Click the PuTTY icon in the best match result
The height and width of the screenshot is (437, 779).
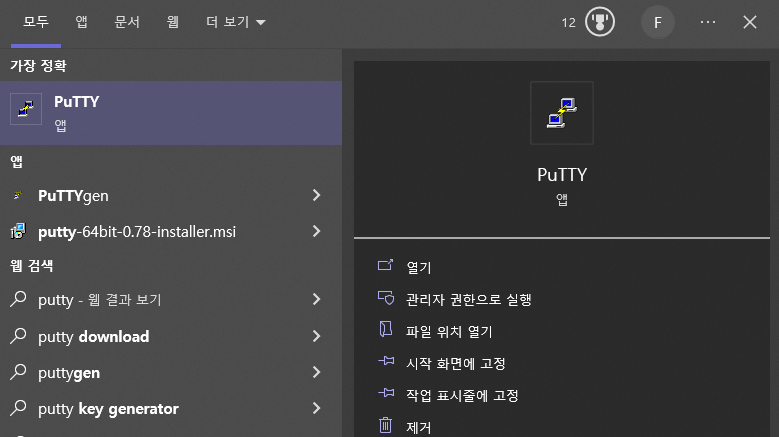[x=26, y=108]
